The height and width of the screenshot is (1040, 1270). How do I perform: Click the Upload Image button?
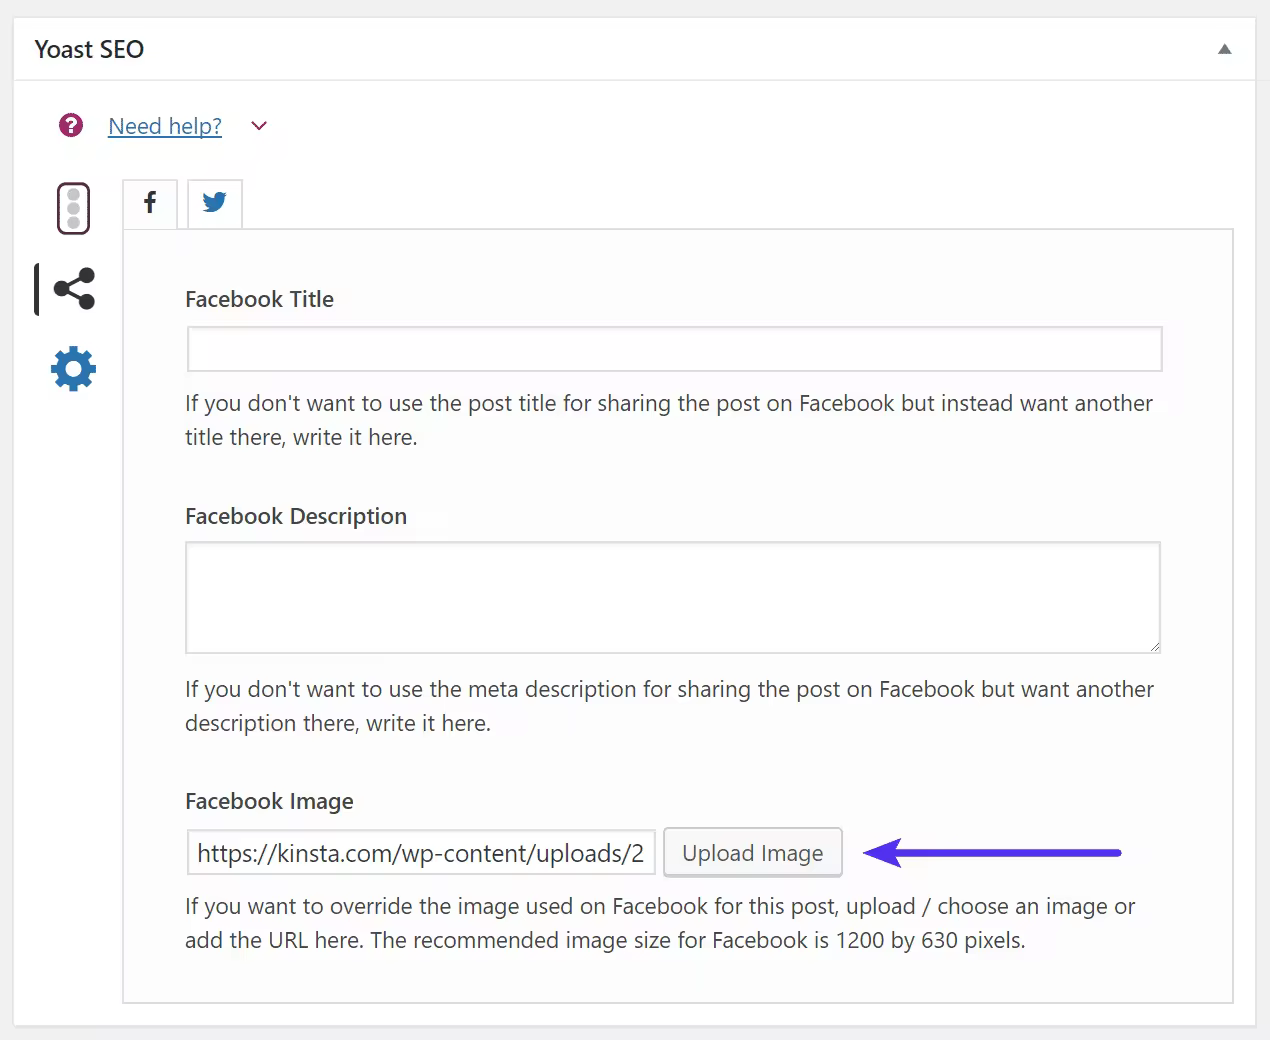pyautogui.click(x=753, y=853)
